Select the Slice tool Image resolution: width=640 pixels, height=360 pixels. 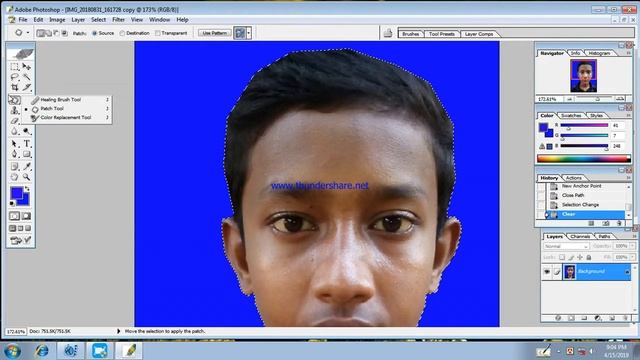[x=27, y=87]
